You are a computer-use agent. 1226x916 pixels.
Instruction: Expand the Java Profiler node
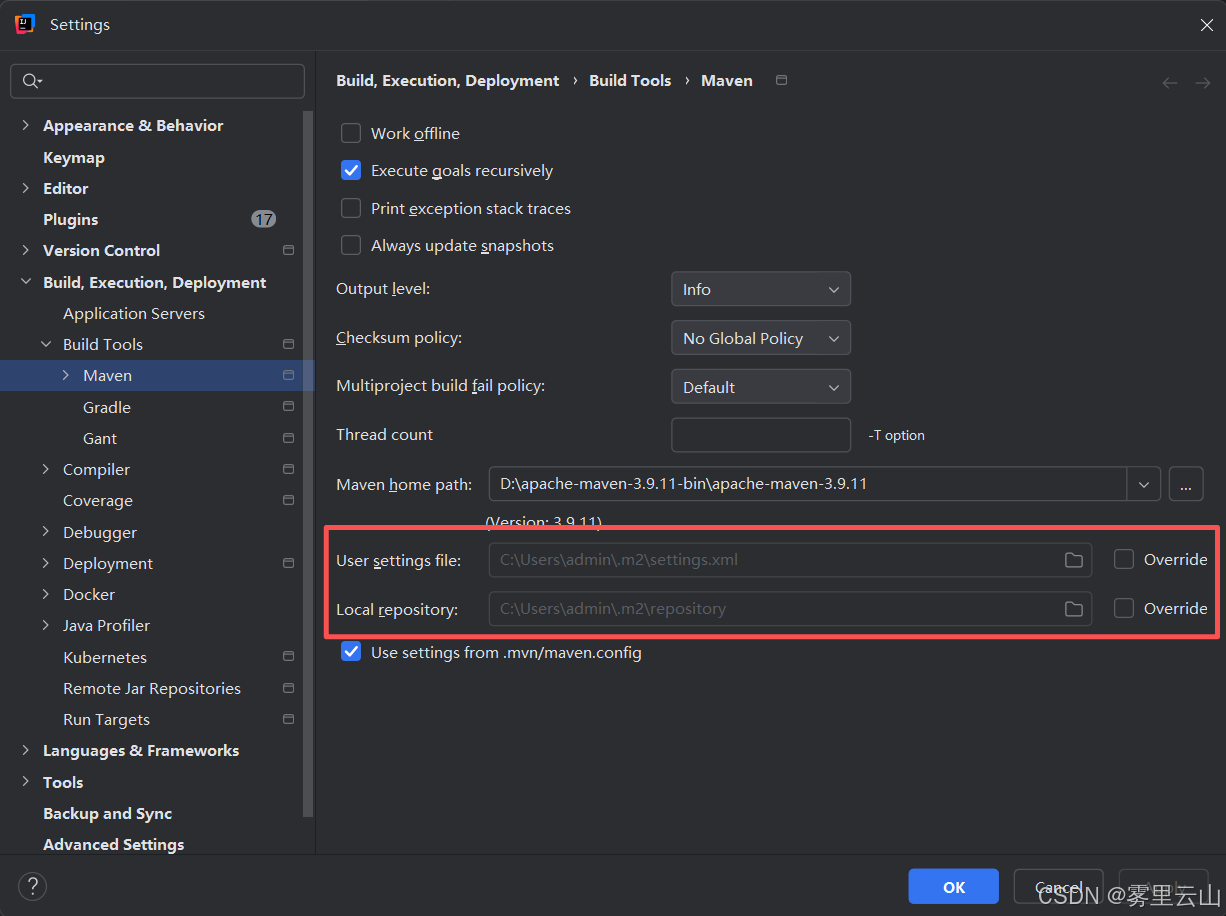[x=46, y=625]
